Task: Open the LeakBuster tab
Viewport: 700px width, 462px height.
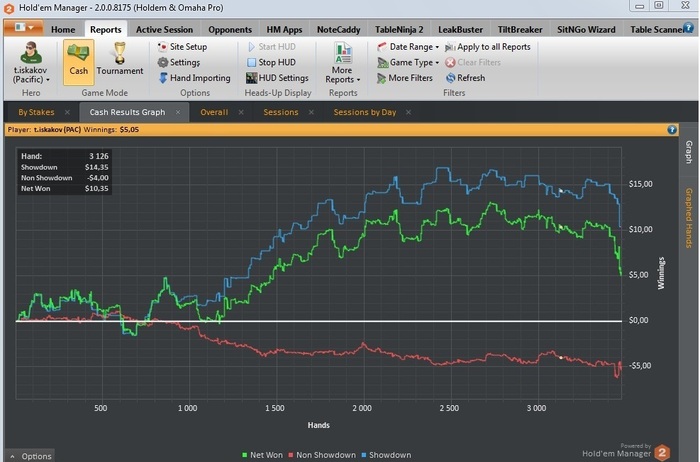Action: point(460,29)
